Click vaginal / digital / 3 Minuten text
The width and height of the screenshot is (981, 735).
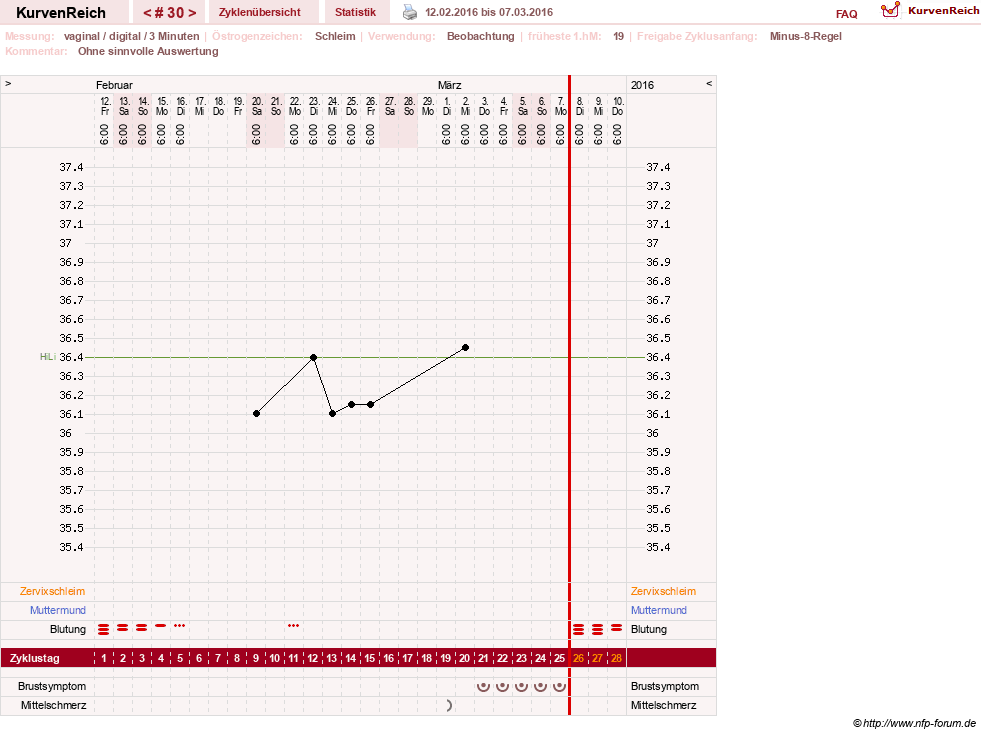131,36
